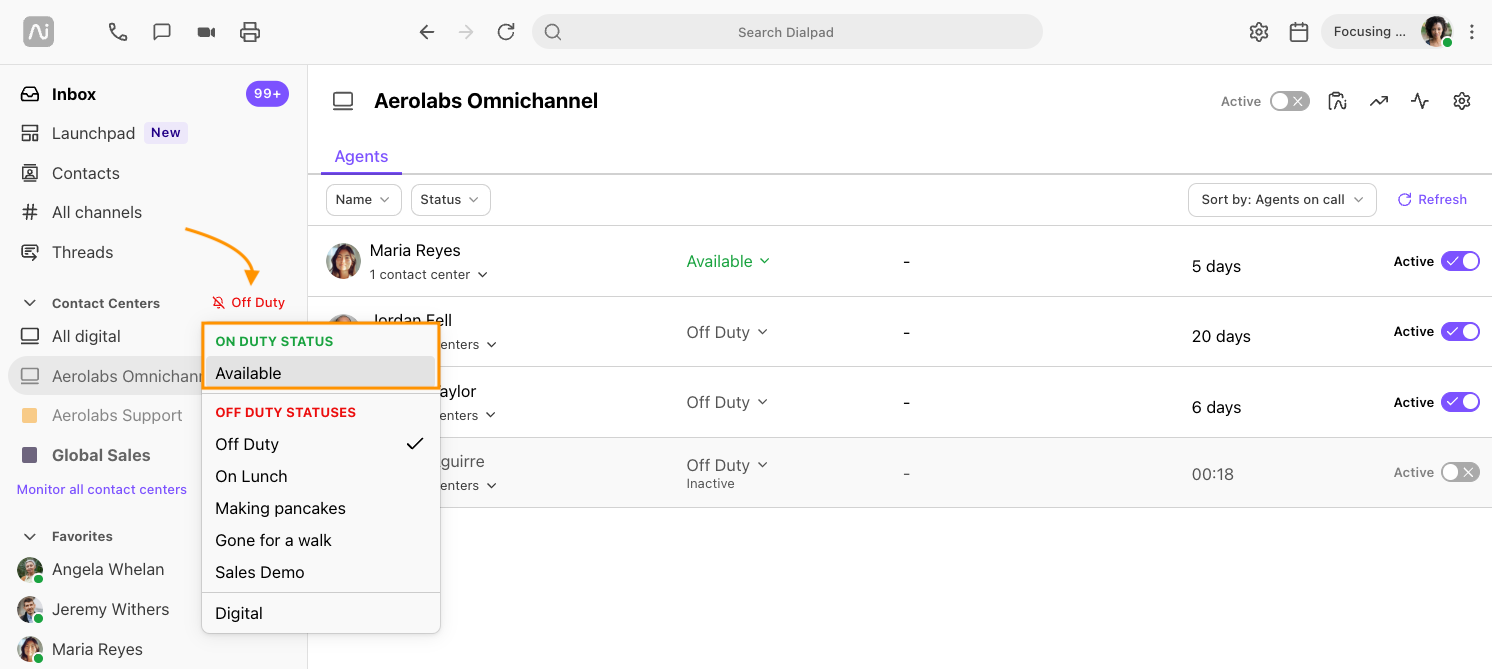Image resolution: width=1492 pixels, height=669 pixels.
Task: Click Monitor all contact centers link
Action: coord(102,490)
